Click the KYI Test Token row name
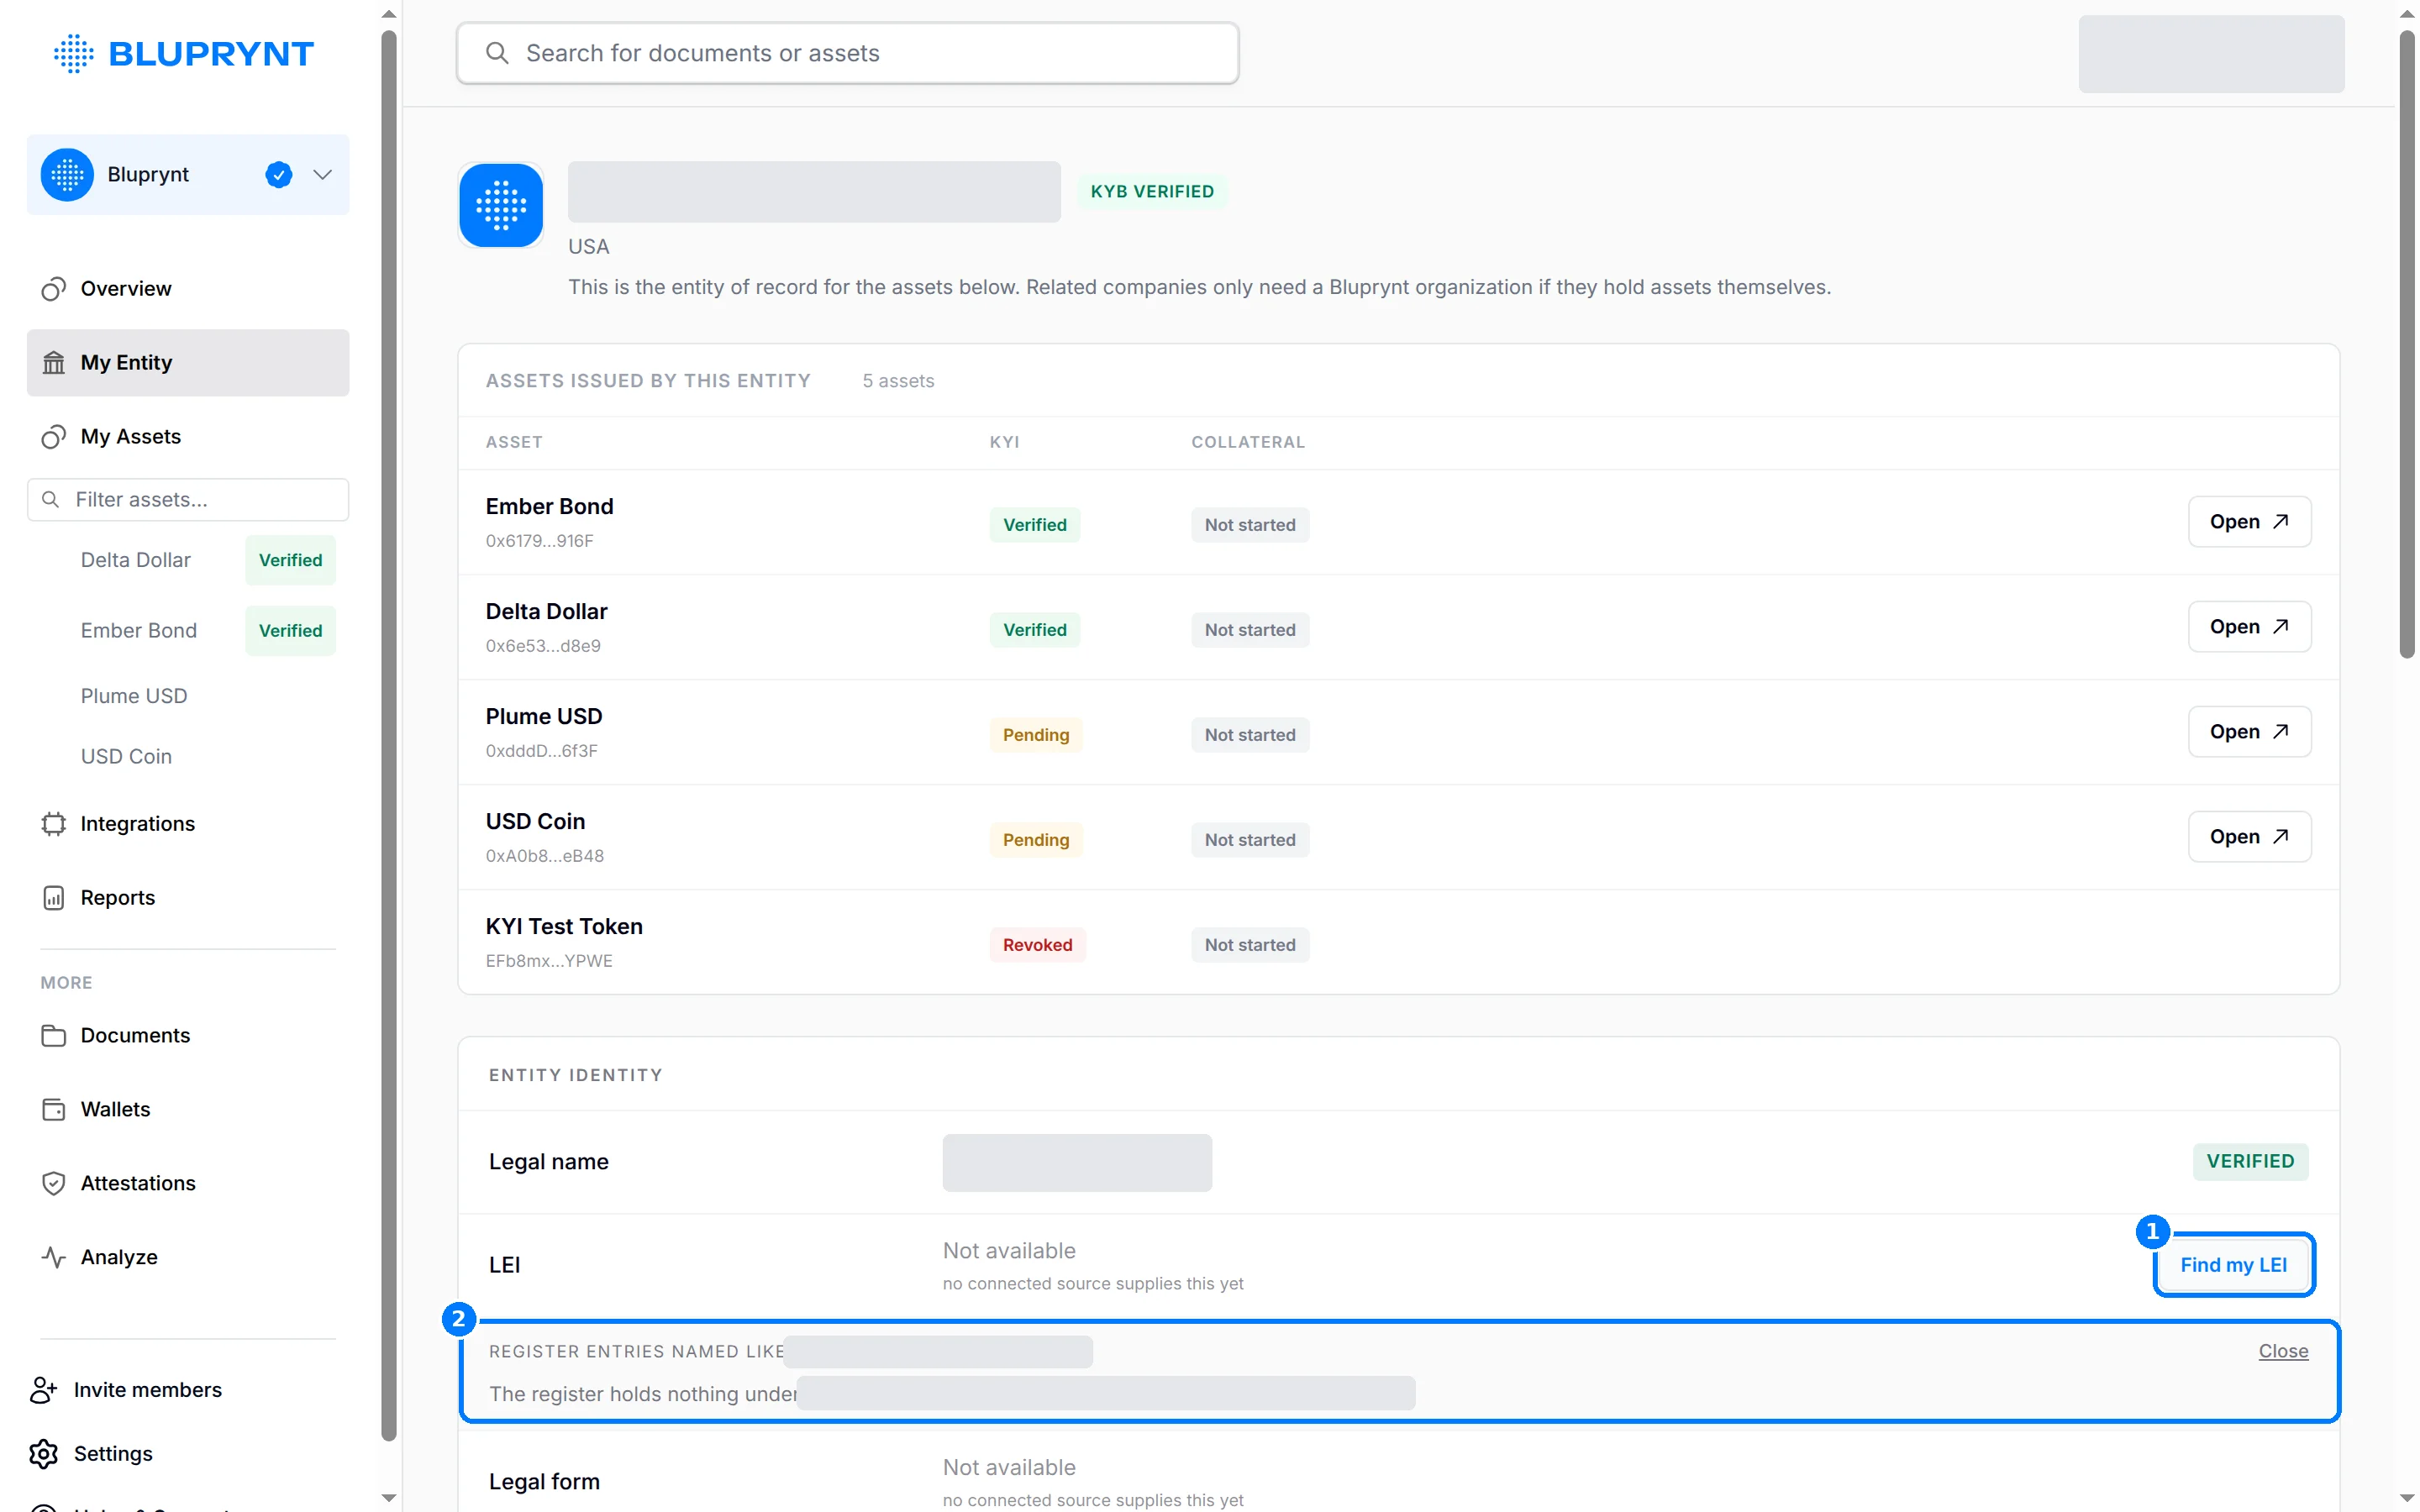Viewport: 2420px width, 1512px height. click(564, 927)
